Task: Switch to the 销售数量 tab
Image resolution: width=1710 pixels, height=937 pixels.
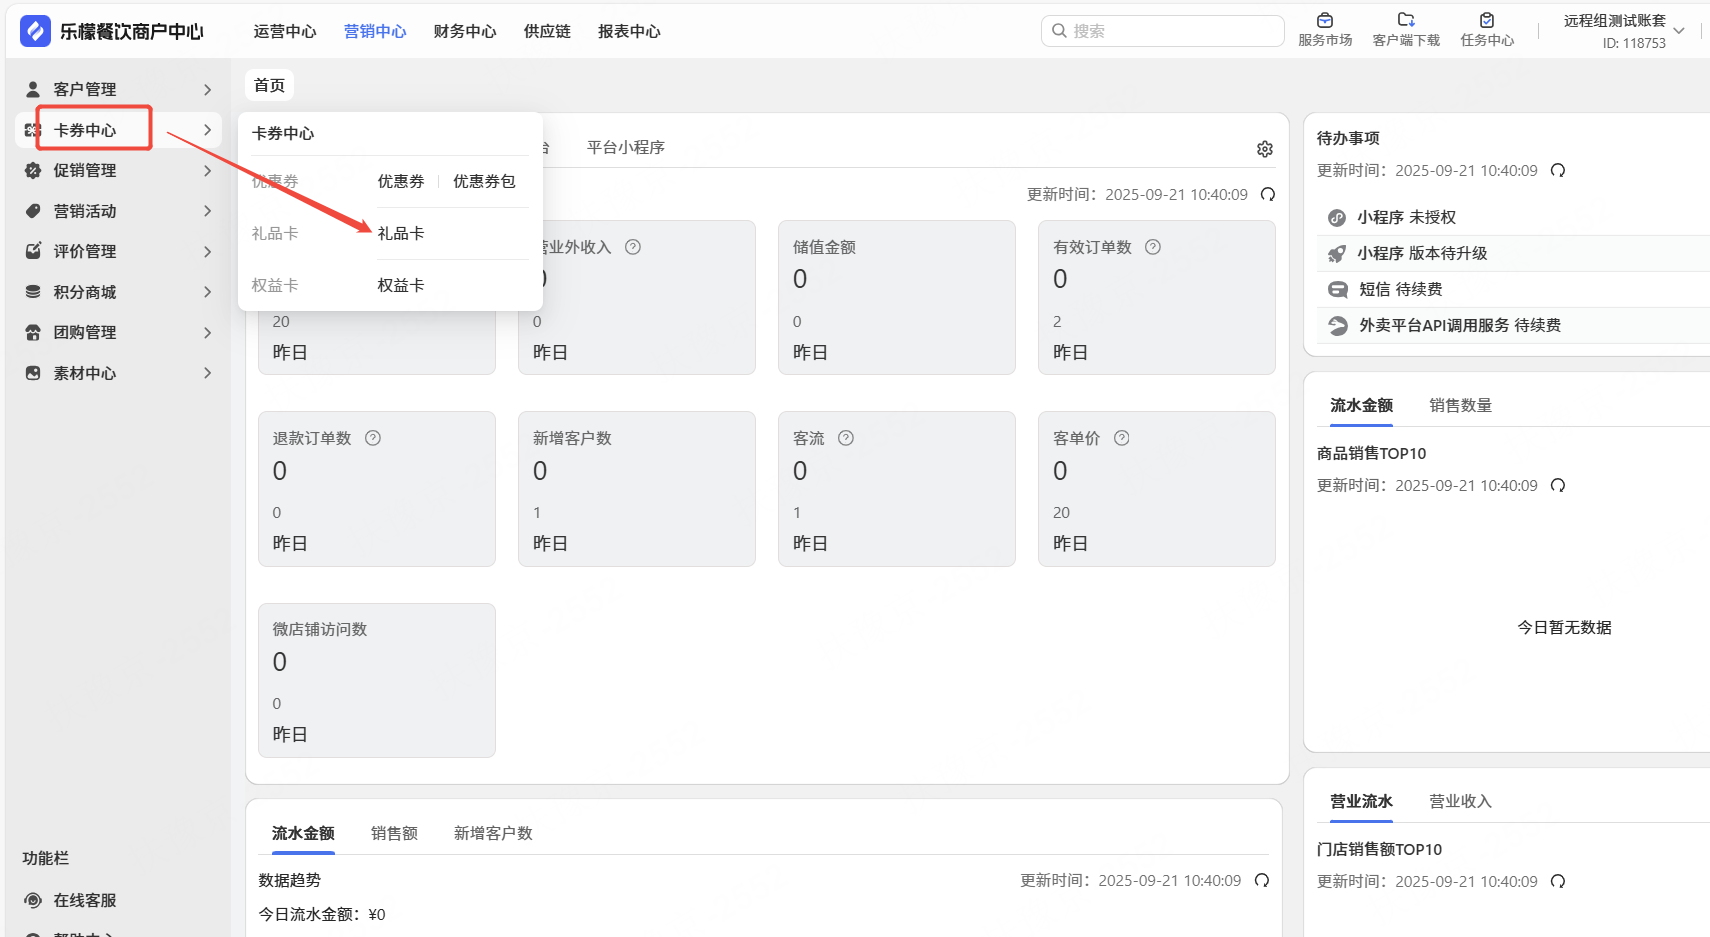Action: click(1460, 405)
